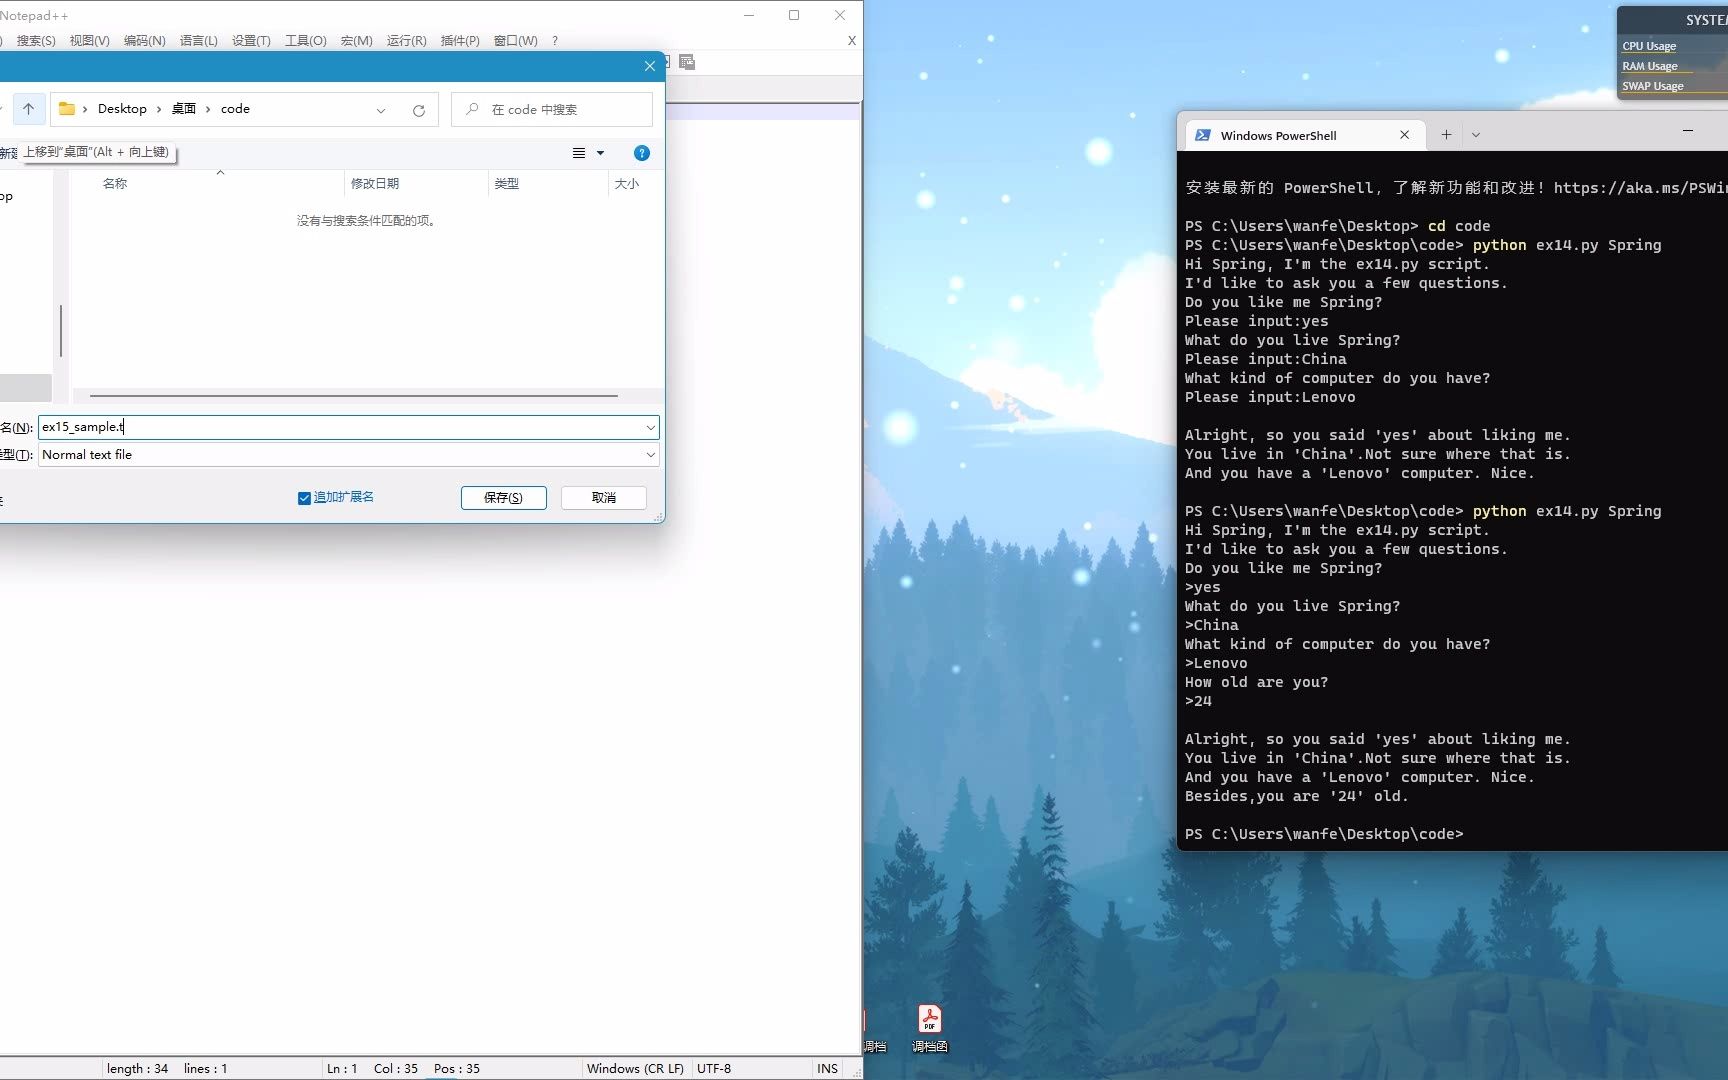The image size is (1728, 1080).
Task: Close the save dialog with X
Action: (x=650, y=66)
